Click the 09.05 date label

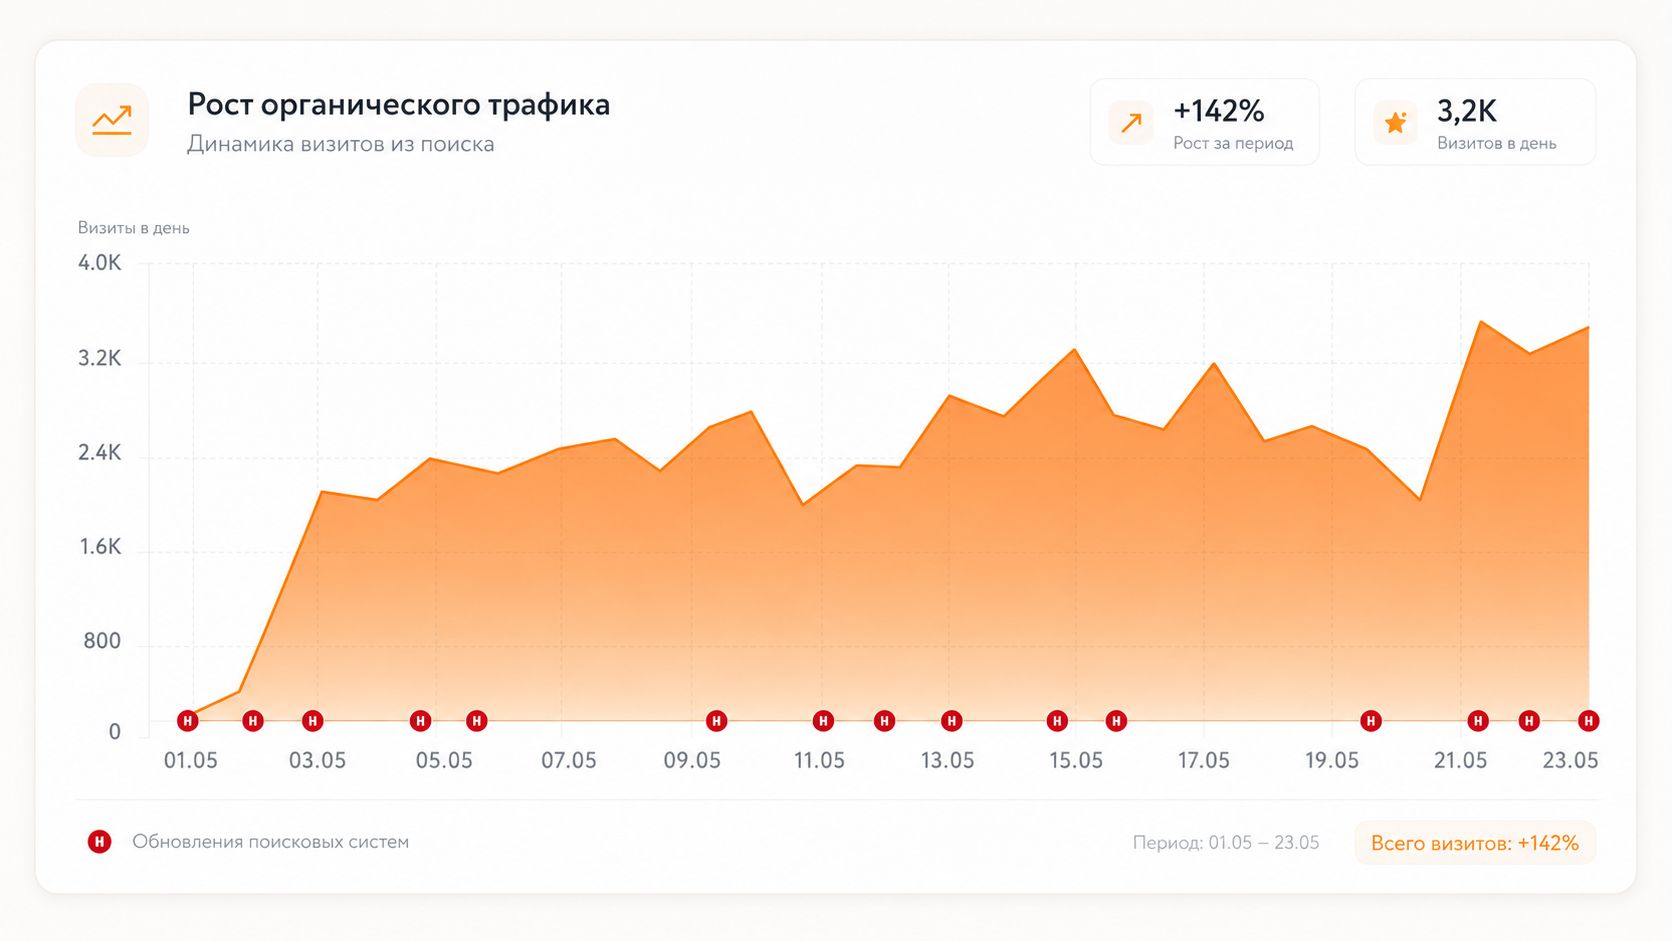(x=692, y=761)
